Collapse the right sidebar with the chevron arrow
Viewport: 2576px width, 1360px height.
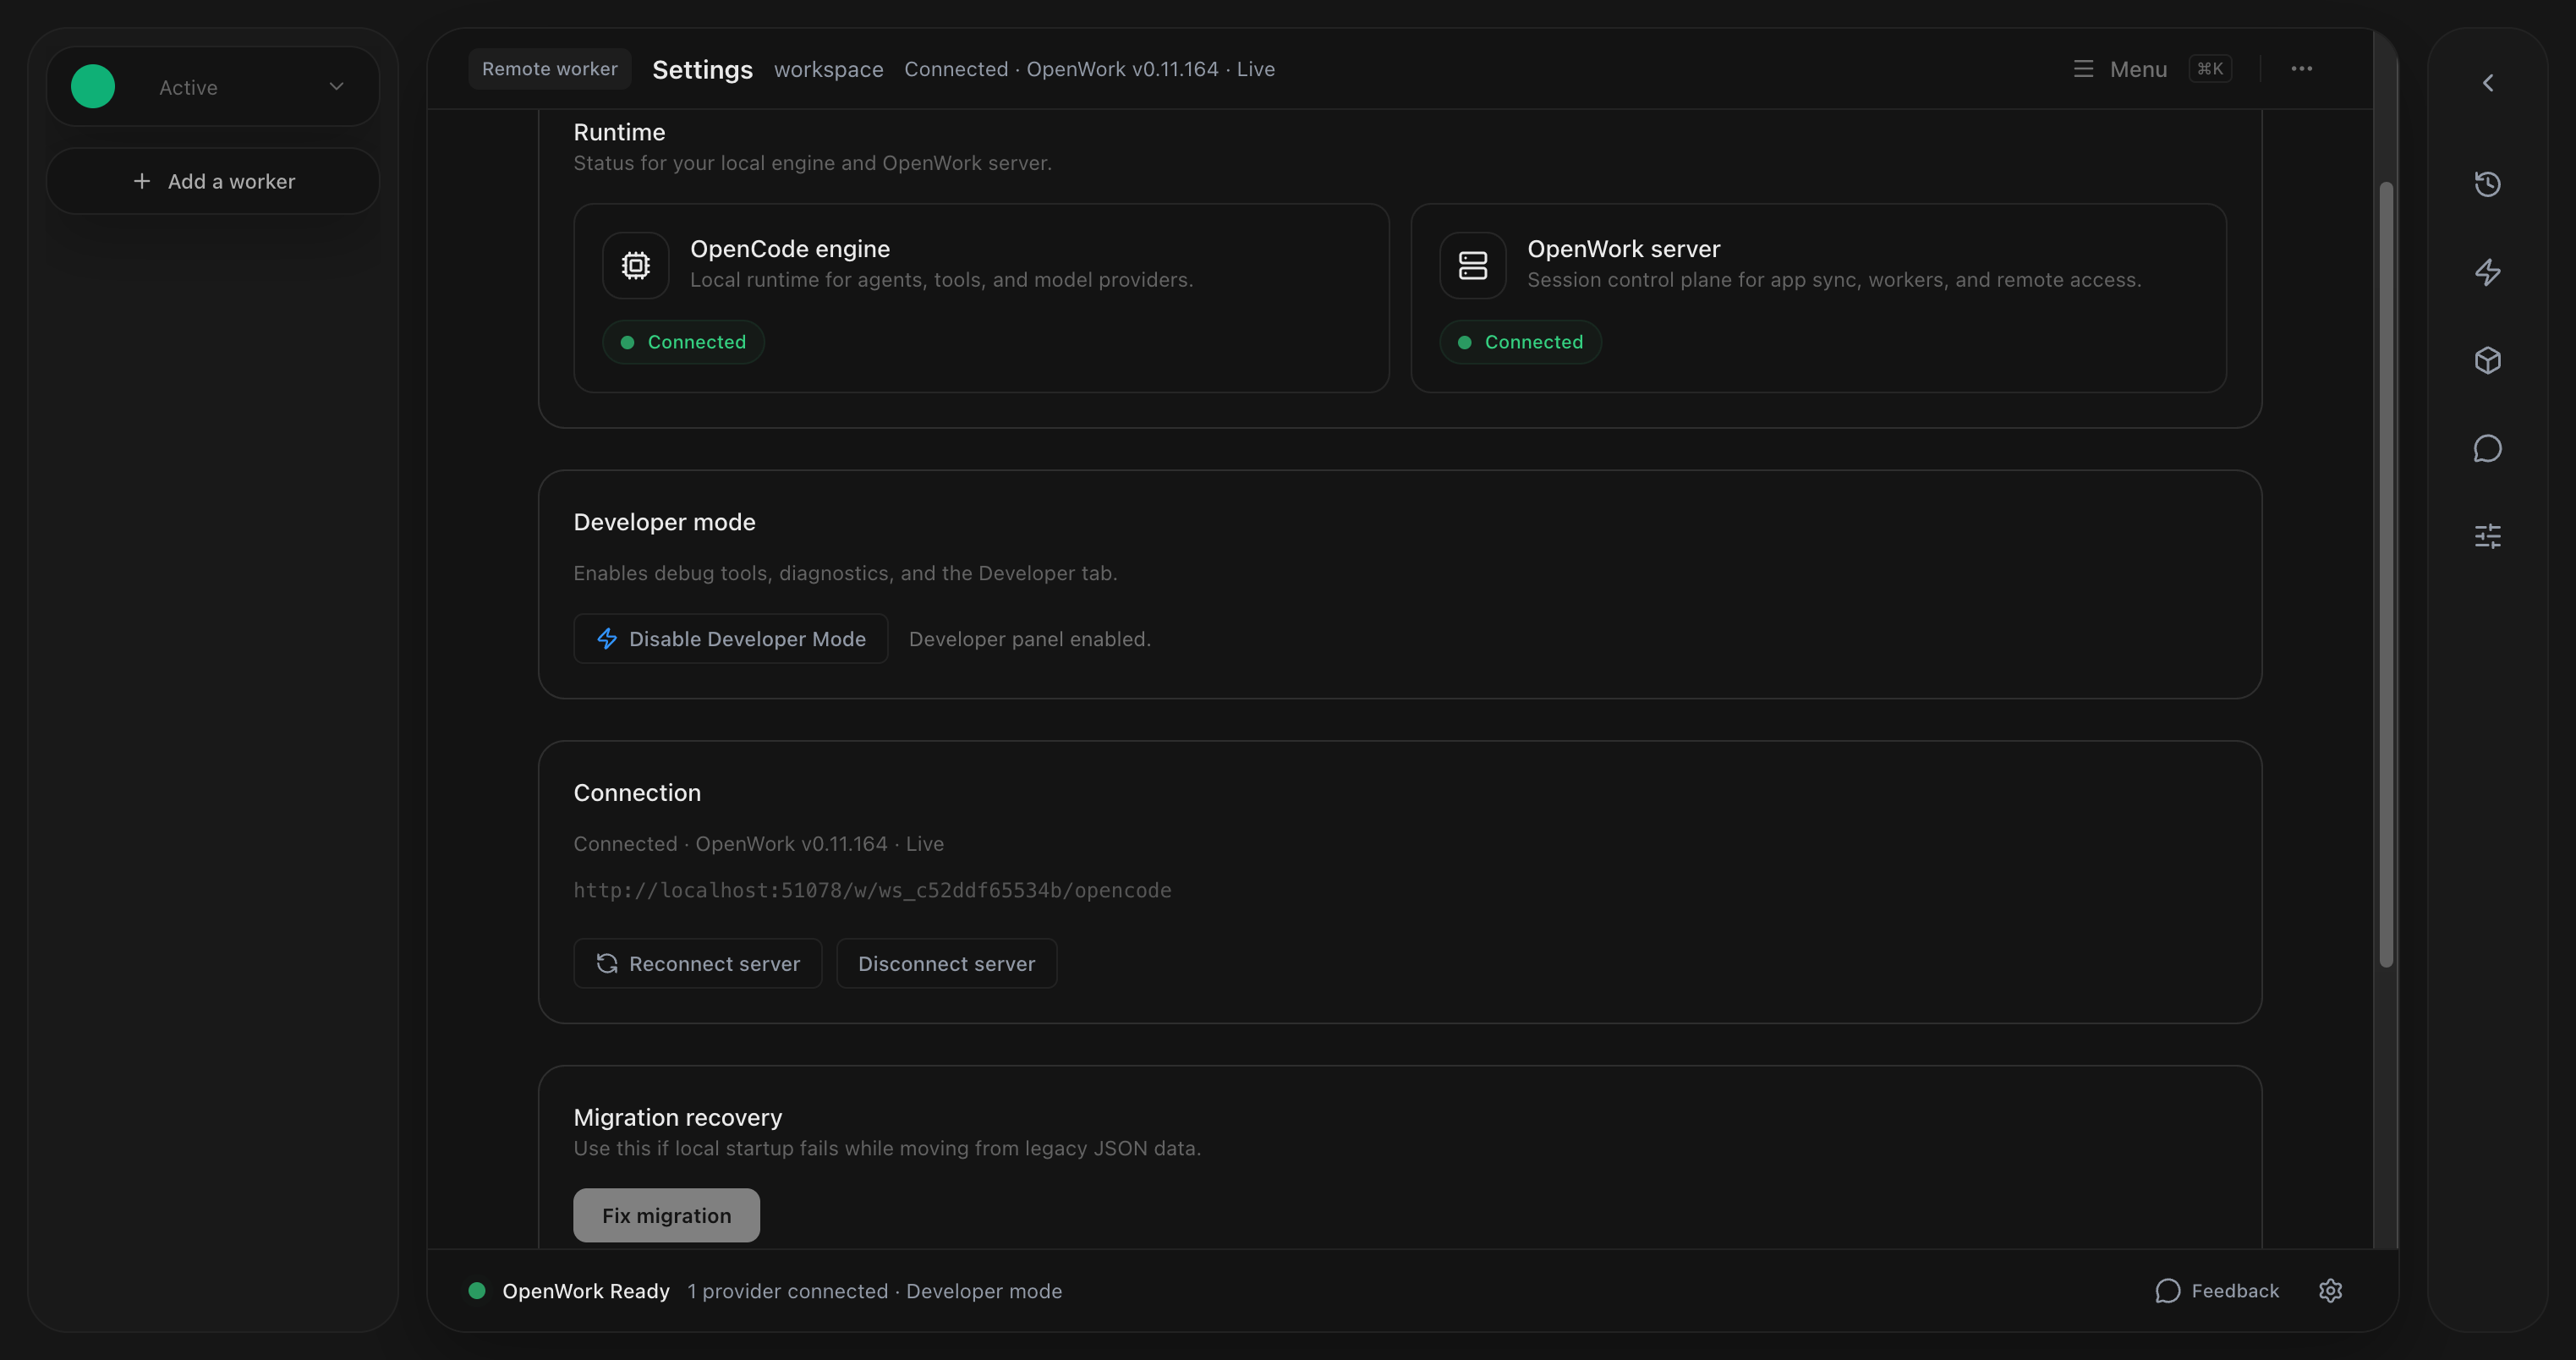2487,83
